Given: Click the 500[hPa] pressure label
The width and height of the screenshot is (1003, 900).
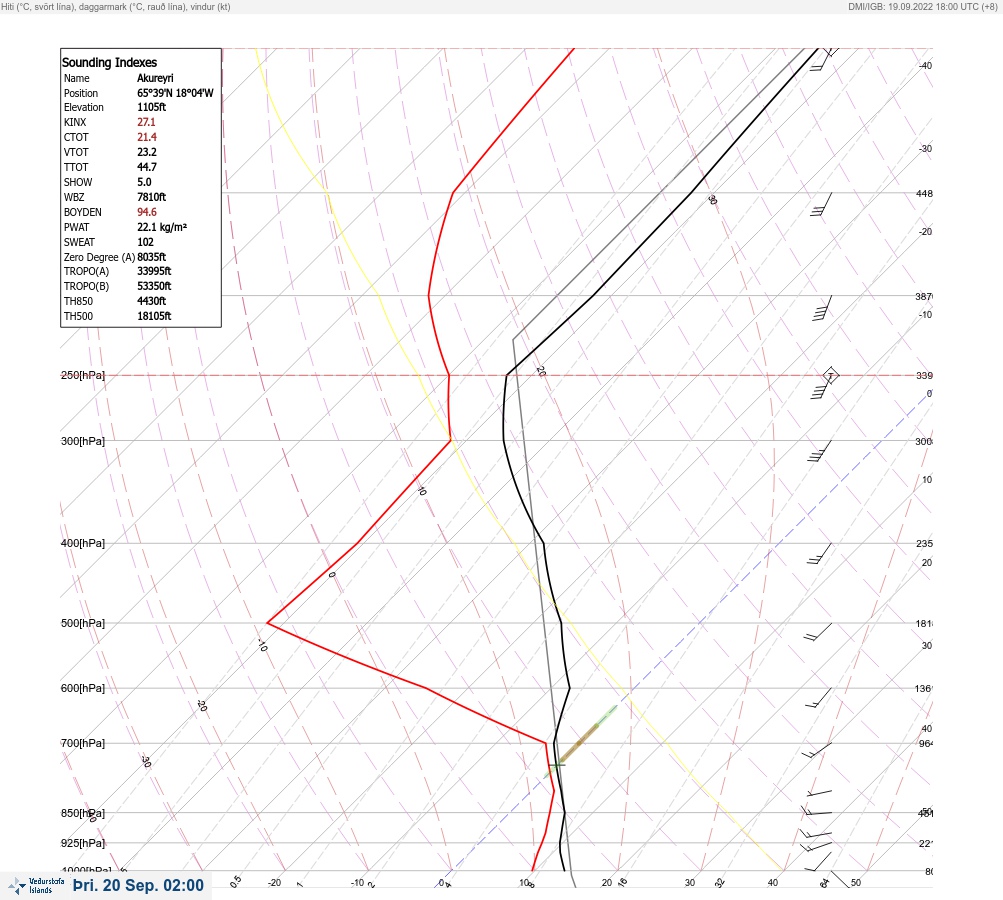Looking at the screenshot, I should point(83,623).
